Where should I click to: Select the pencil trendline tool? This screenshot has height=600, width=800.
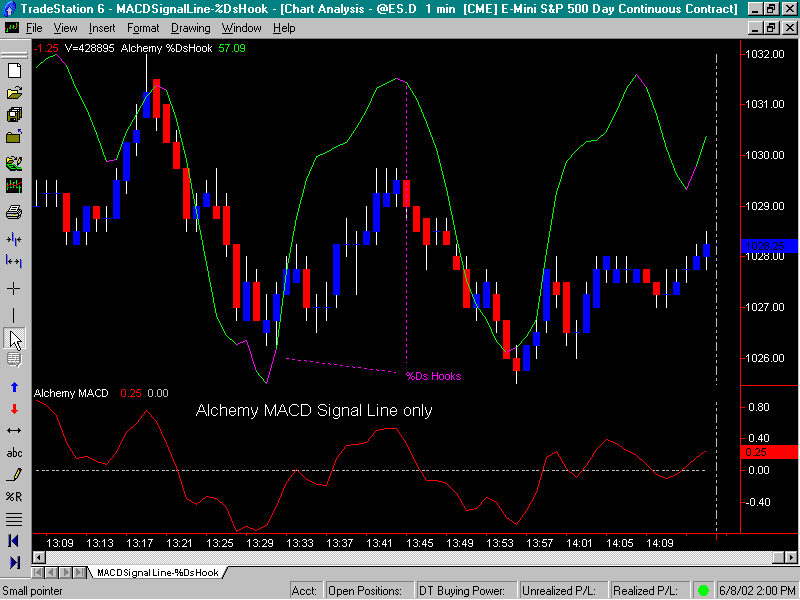(x=14, y=475)
